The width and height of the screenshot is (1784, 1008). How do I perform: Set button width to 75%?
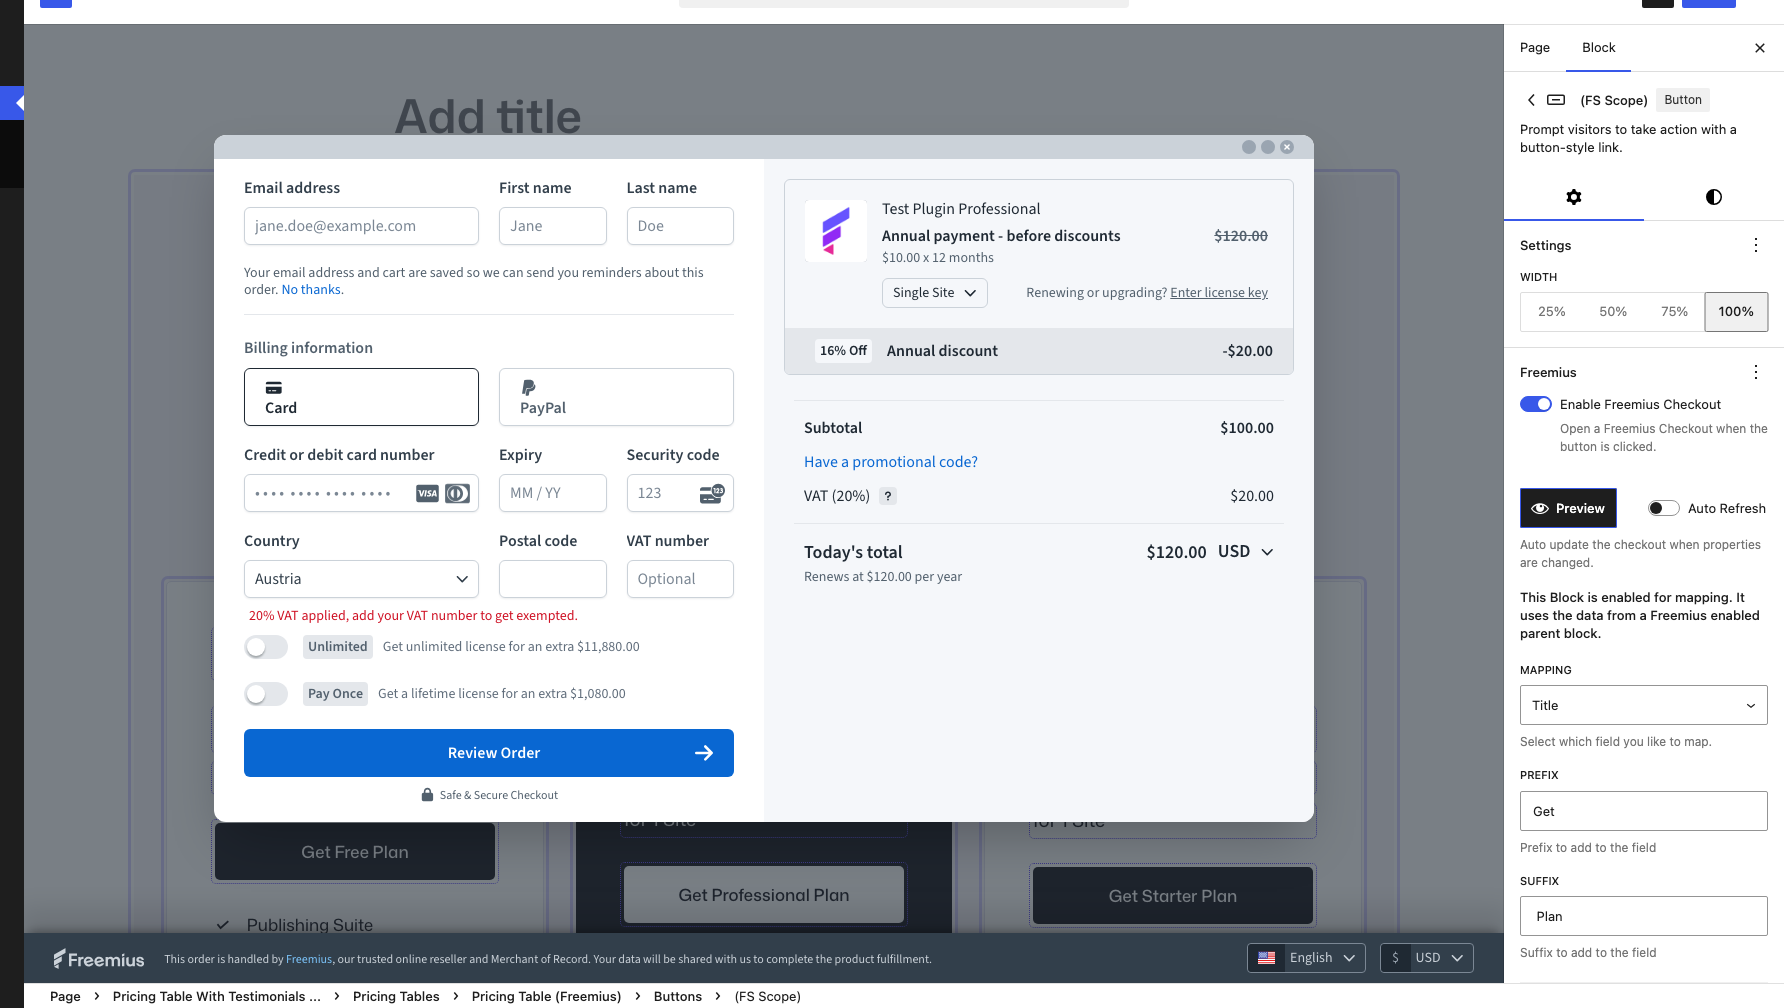[x=1674, y=312]
